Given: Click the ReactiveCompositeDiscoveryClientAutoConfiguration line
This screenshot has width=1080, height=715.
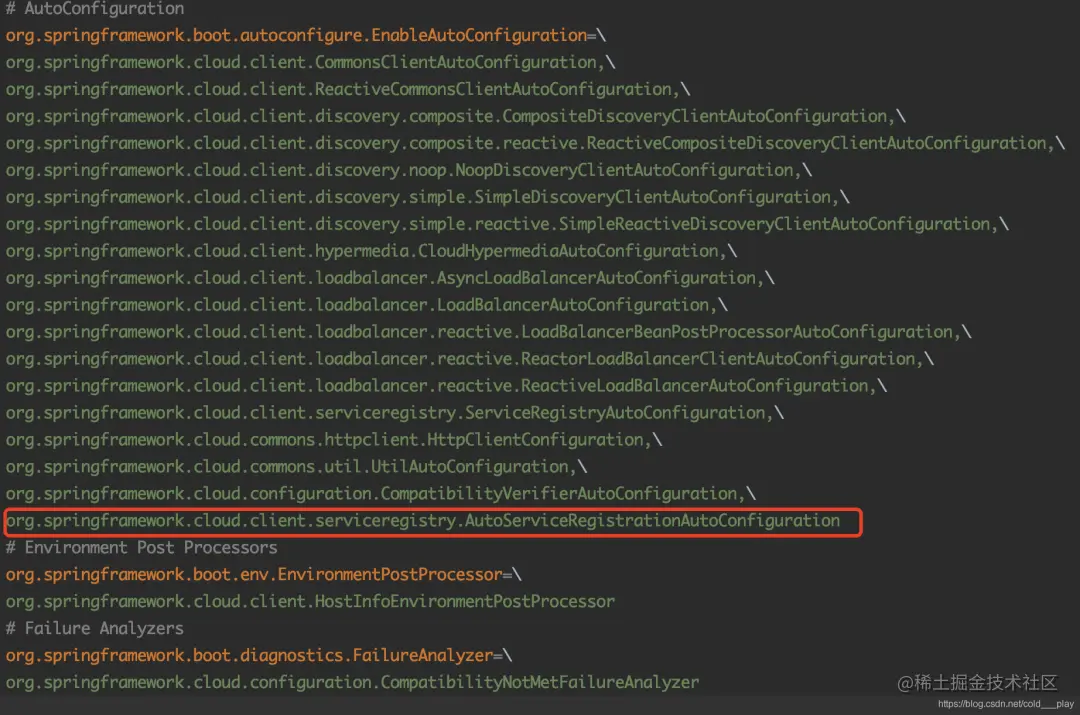Looking at the screenshot, I should coord(535,143).
